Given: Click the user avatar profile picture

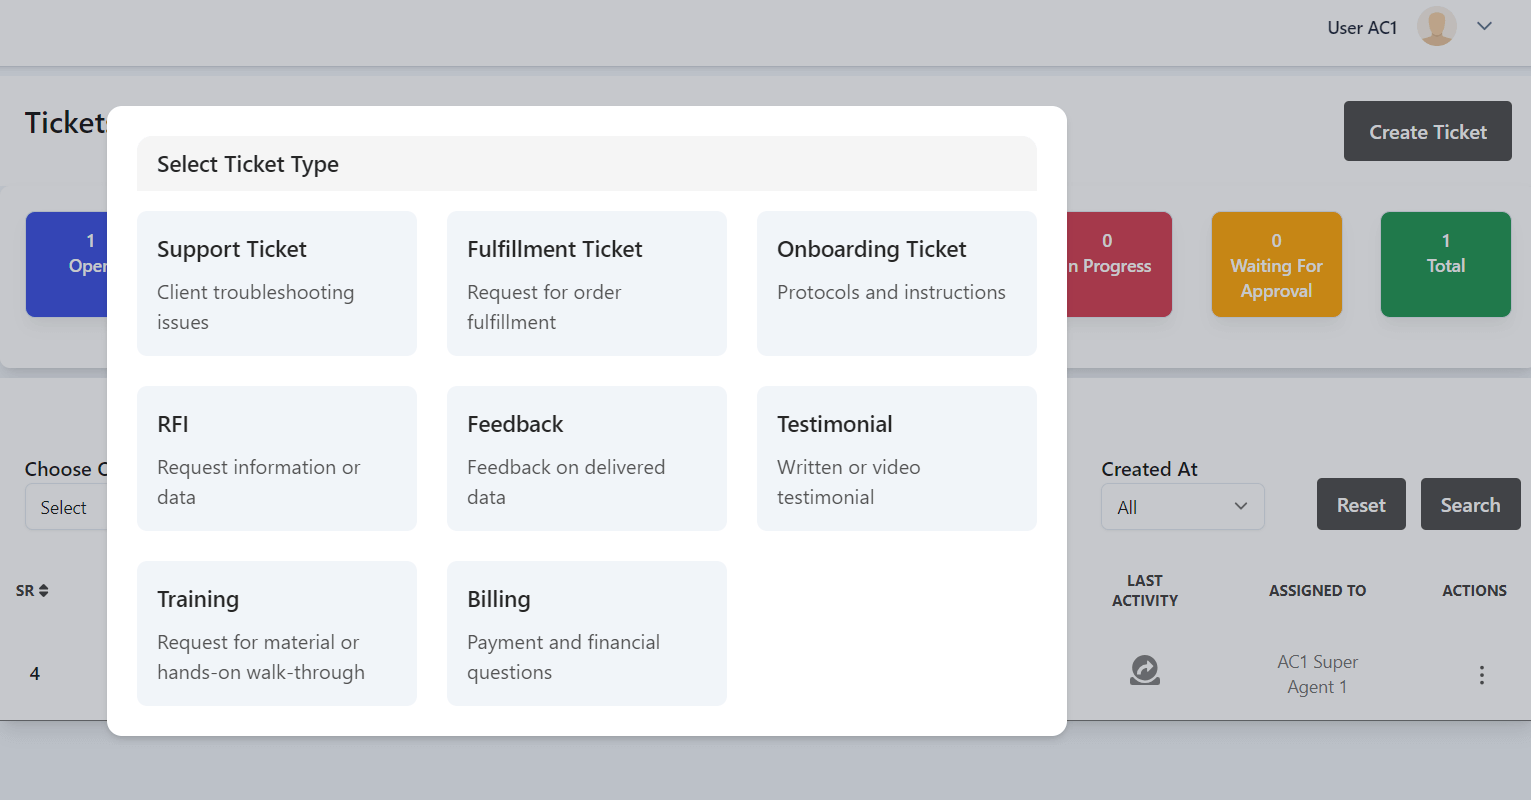Looking at the screenshot, I should pyautogui.click(x=1436, y=27).
